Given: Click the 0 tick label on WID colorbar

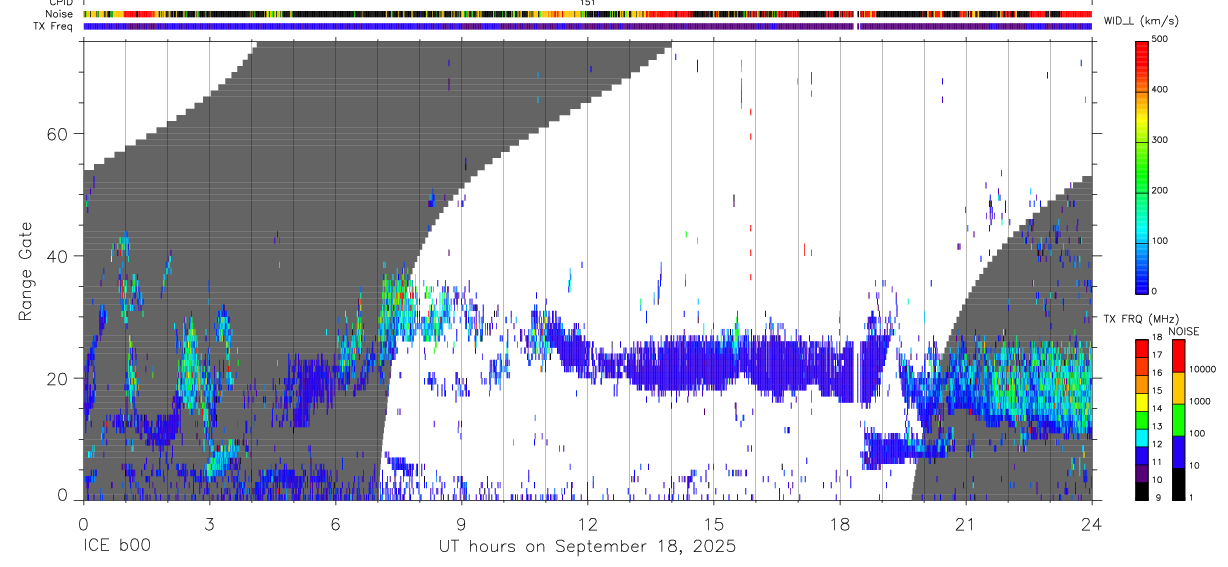Looking at the screenshot, I should pos(1155,291).
